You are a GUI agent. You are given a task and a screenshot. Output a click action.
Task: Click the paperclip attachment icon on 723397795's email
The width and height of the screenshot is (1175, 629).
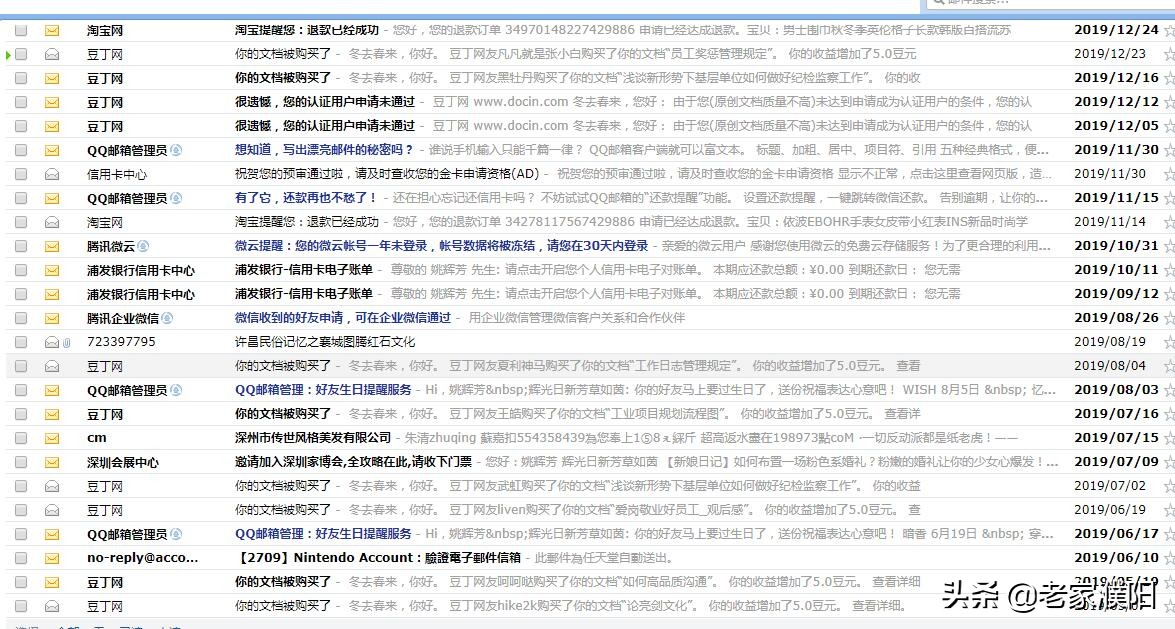pyautogui.click(x=64, y=341)
